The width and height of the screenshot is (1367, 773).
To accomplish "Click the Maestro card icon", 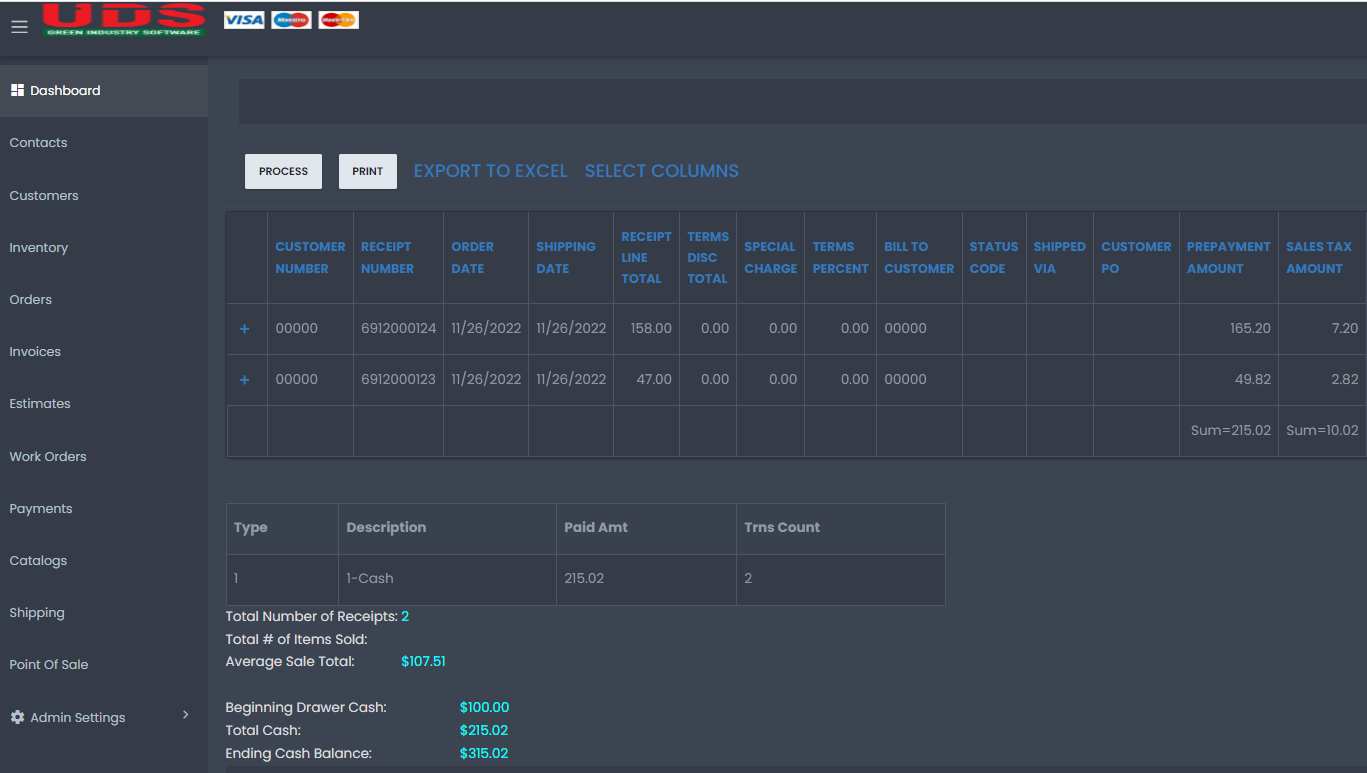I will 291,20.
